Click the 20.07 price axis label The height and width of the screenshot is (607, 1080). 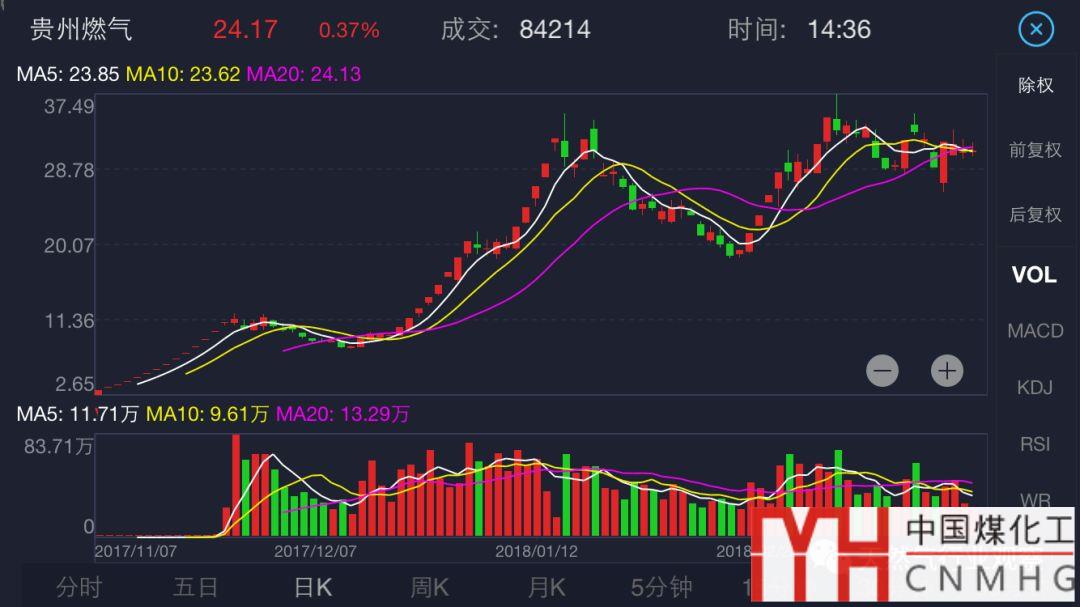(x=69, y=245)
